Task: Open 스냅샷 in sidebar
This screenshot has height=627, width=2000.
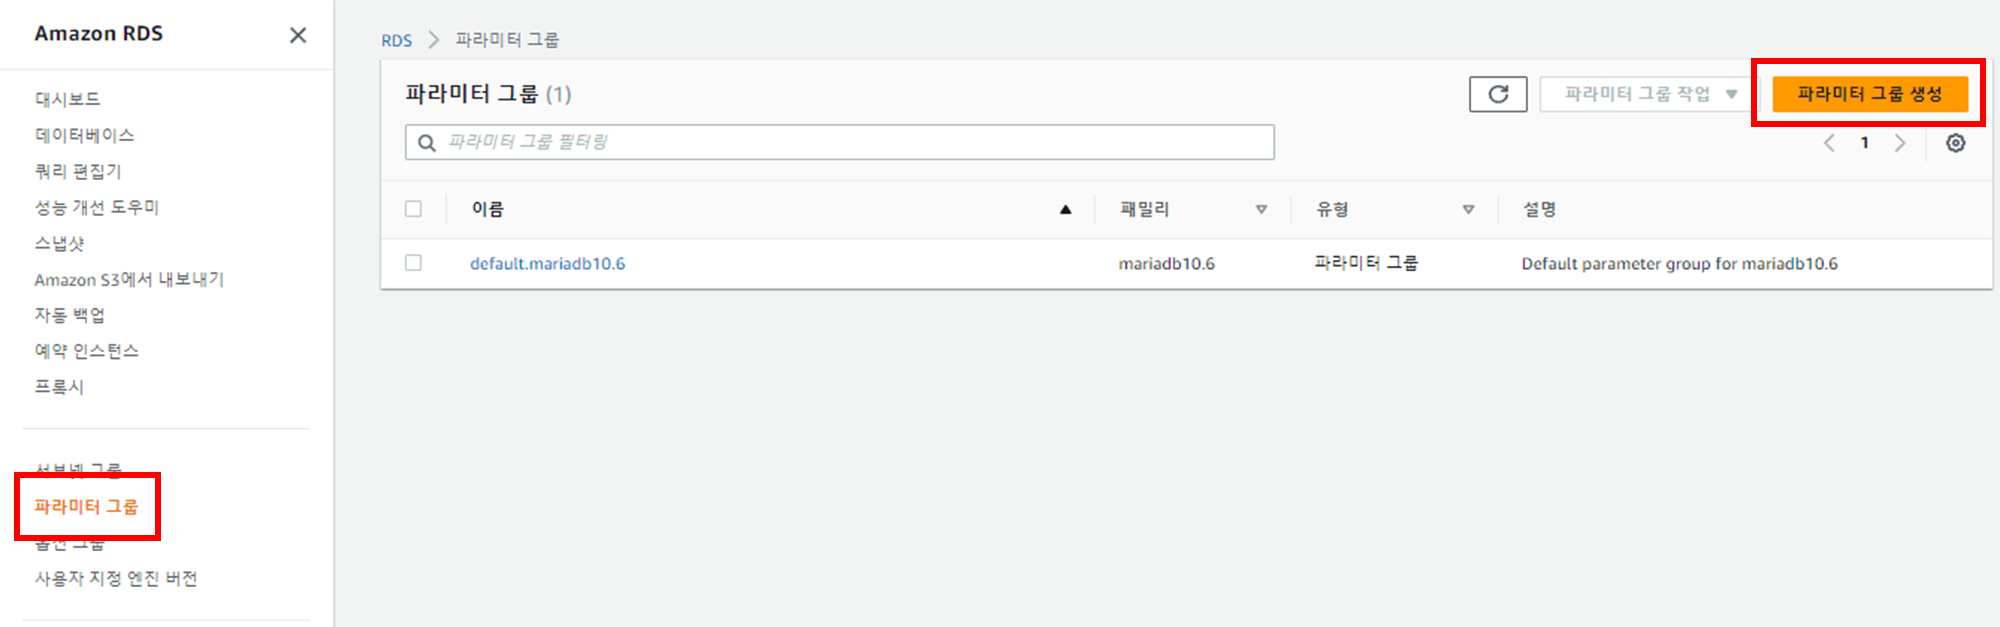Action: pos(60,243)
